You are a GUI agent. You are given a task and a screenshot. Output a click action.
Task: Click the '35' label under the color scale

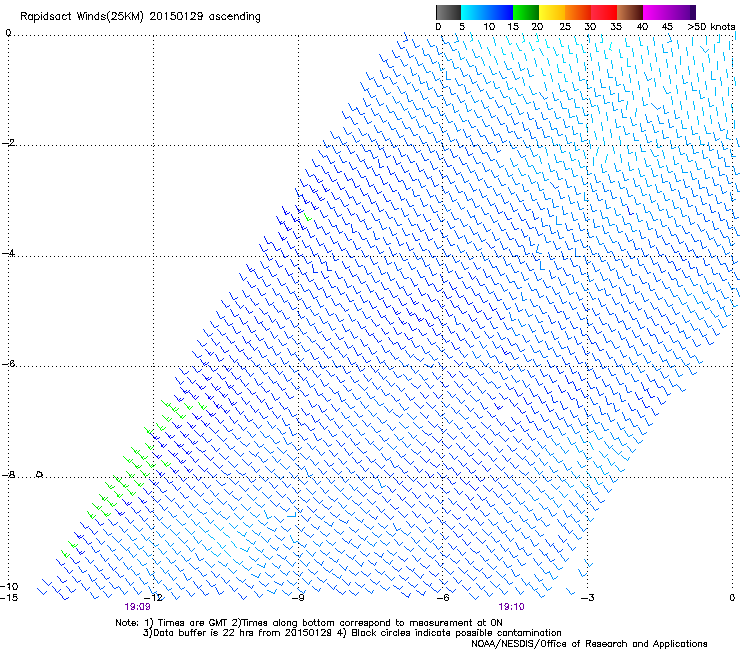click(616, 27)
